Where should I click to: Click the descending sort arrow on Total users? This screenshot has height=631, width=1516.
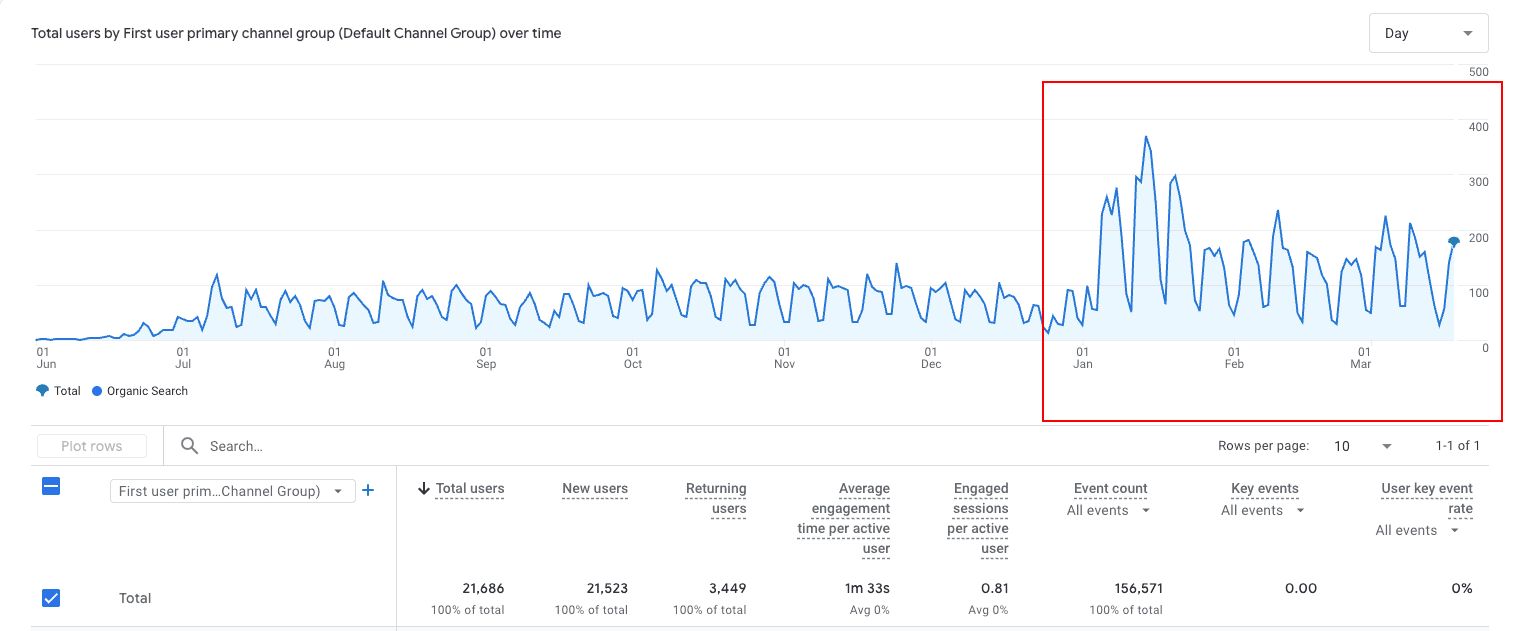coord(424,488)
